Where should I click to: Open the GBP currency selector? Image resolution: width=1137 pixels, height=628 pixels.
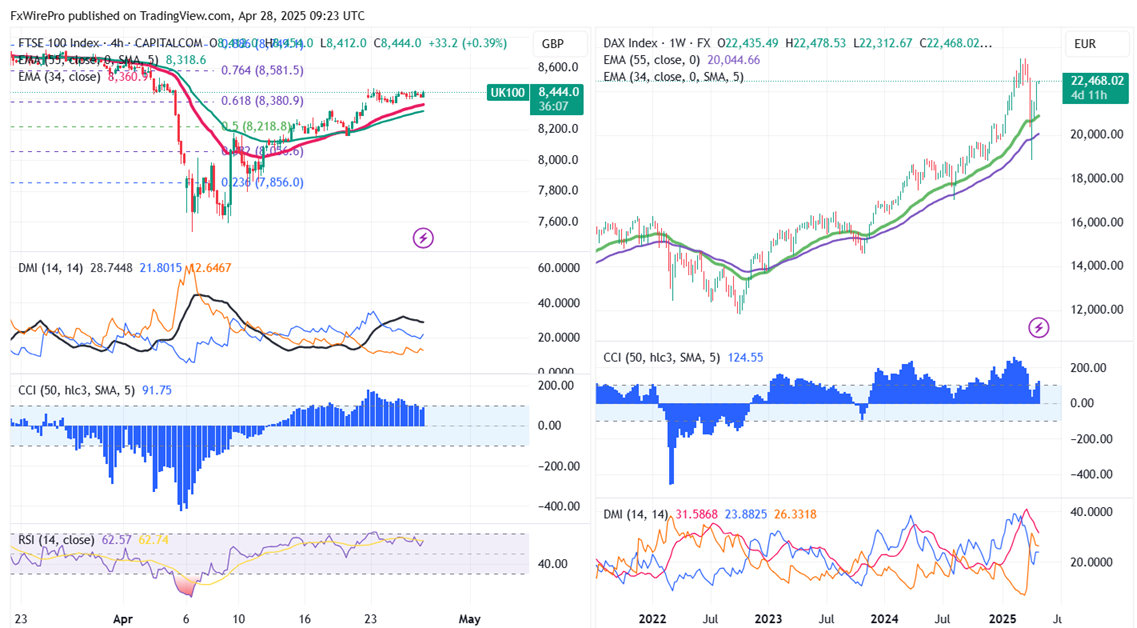click(x=552, y=44)
